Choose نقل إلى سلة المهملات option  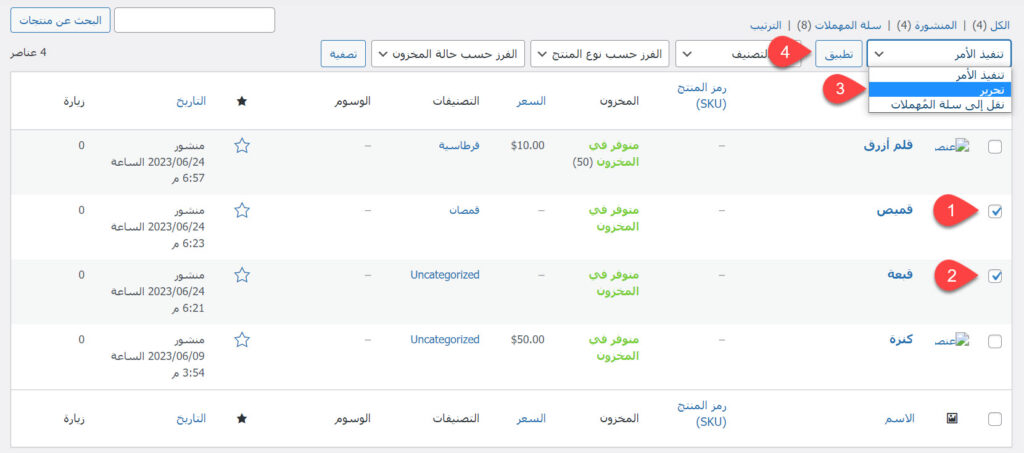[939, 104]
